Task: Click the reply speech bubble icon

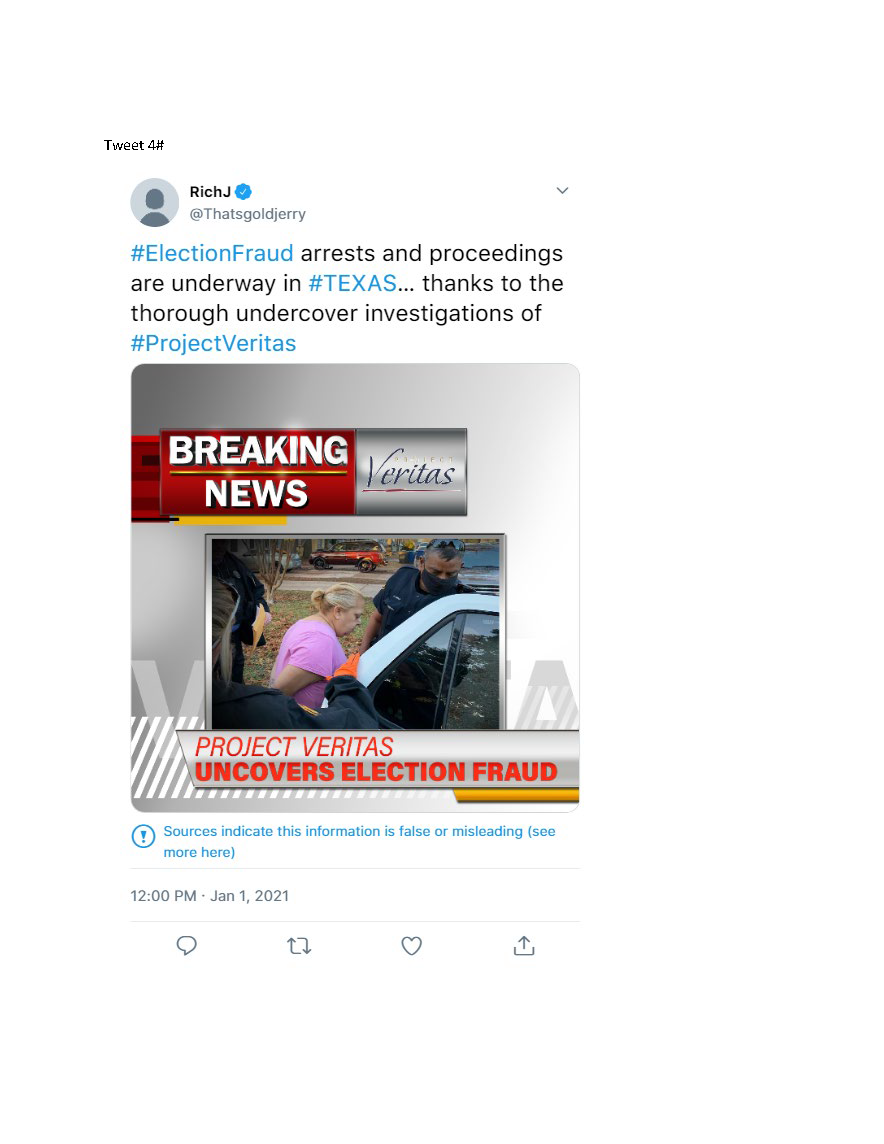Action: coord(187,946)
